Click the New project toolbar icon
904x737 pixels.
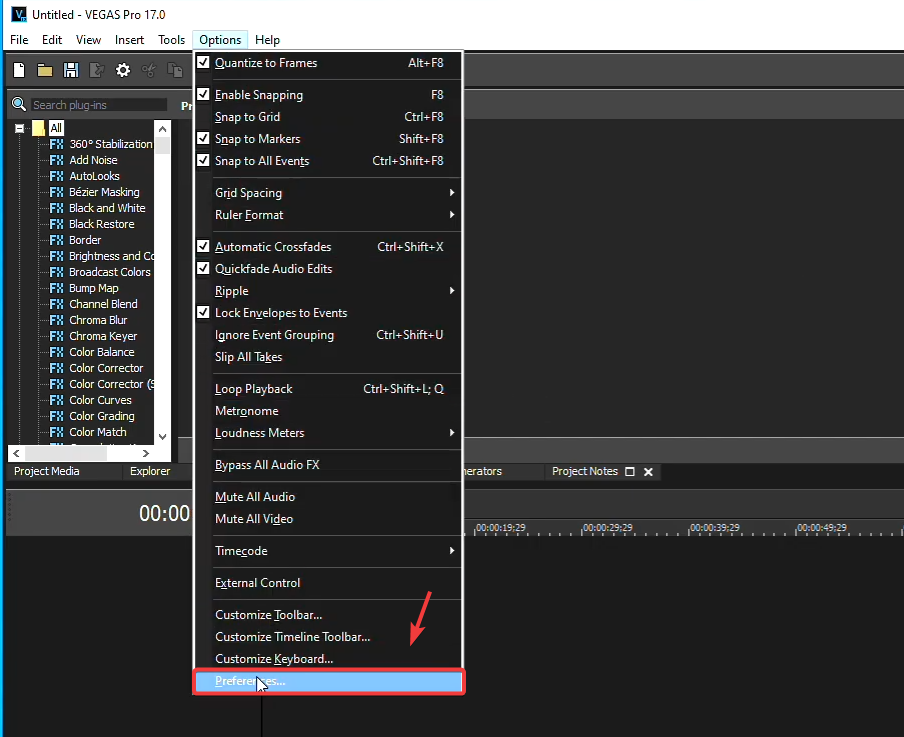[x=19, y=70]
